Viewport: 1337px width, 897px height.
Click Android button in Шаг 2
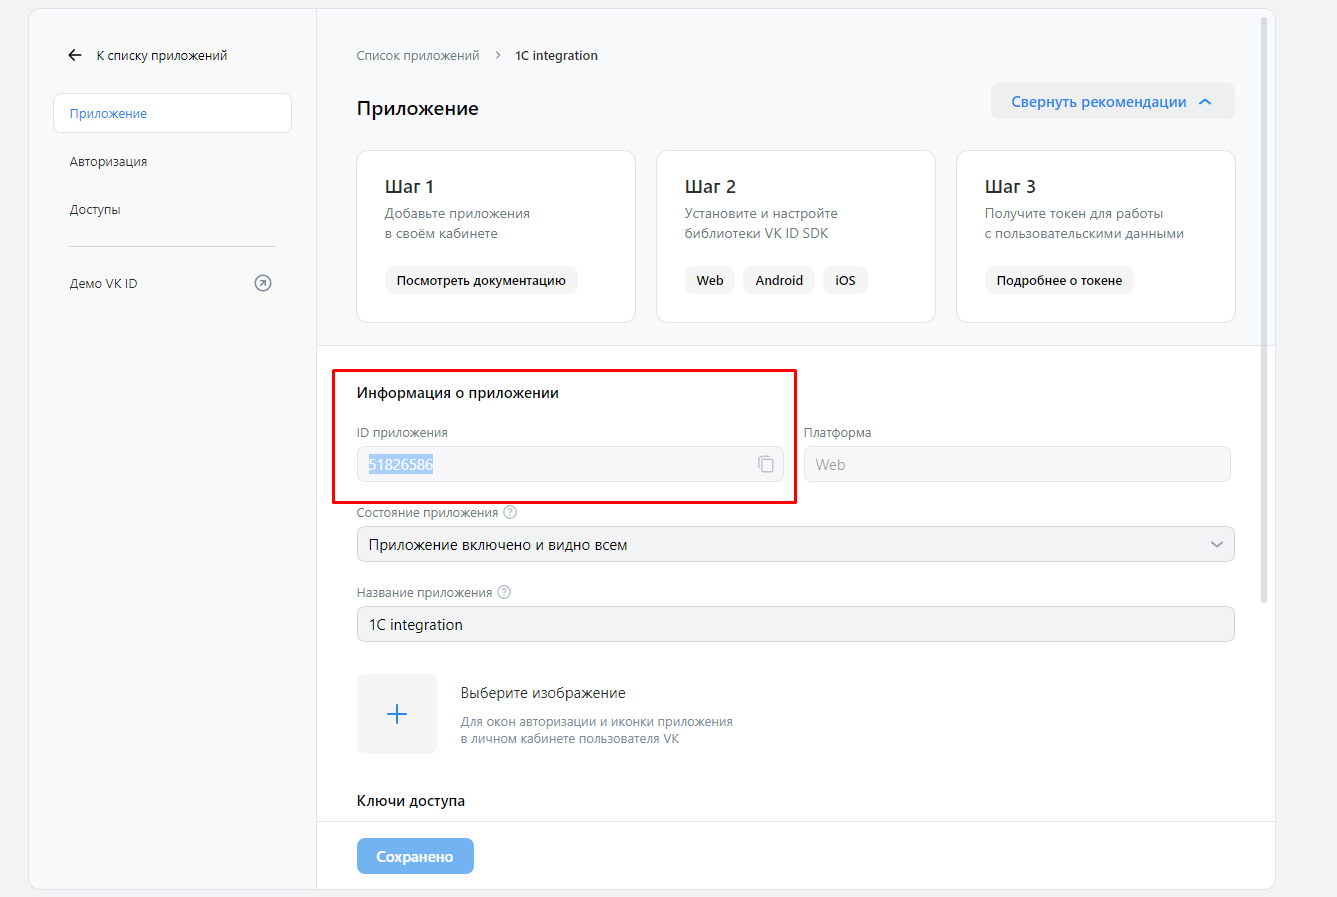coord(779,280)
